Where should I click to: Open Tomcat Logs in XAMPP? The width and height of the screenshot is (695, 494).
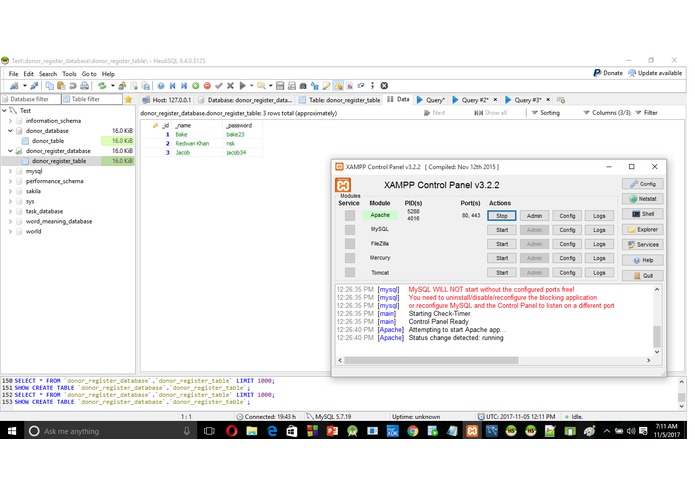[599, 273]
